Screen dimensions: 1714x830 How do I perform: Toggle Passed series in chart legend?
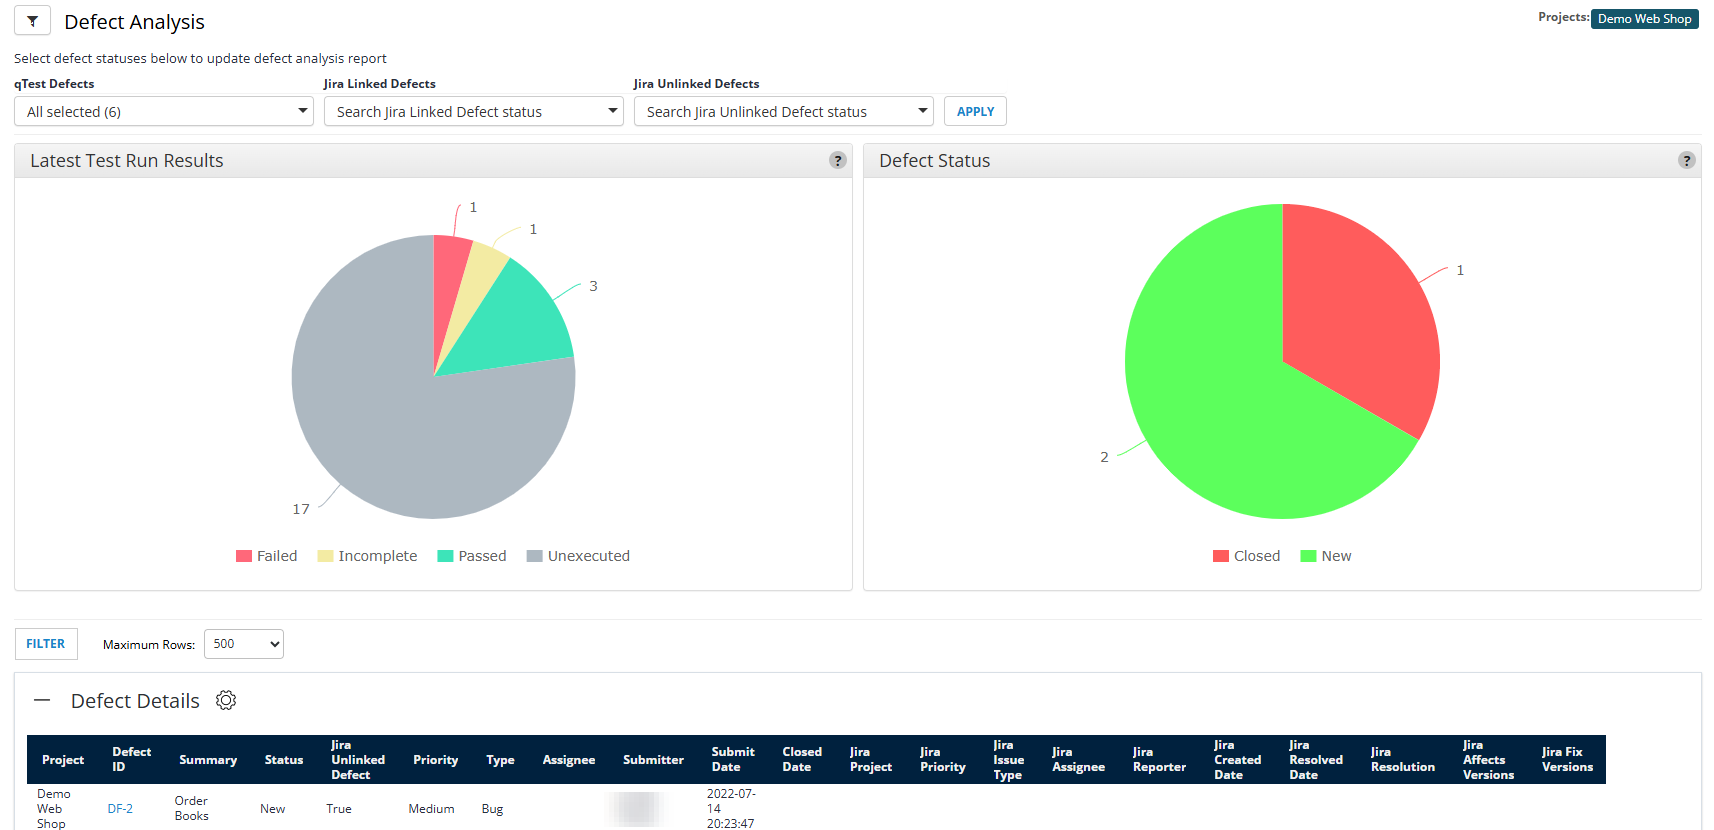472,556
